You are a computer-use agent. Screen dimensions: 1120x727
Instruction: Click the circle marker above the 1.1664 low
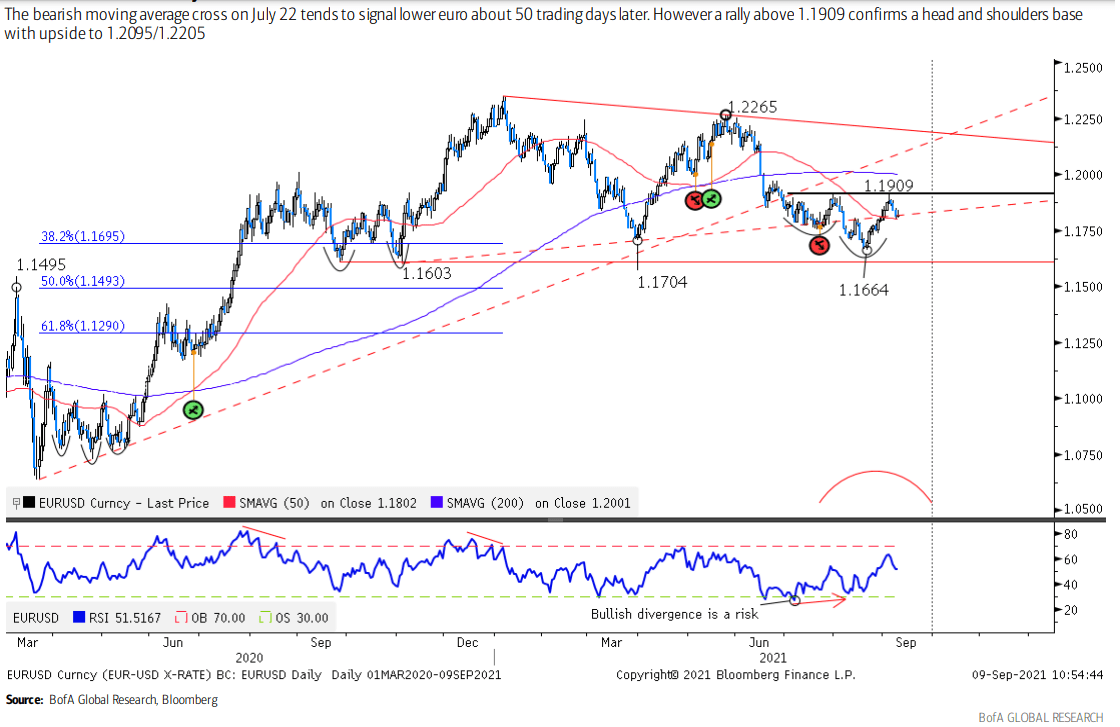867,248
